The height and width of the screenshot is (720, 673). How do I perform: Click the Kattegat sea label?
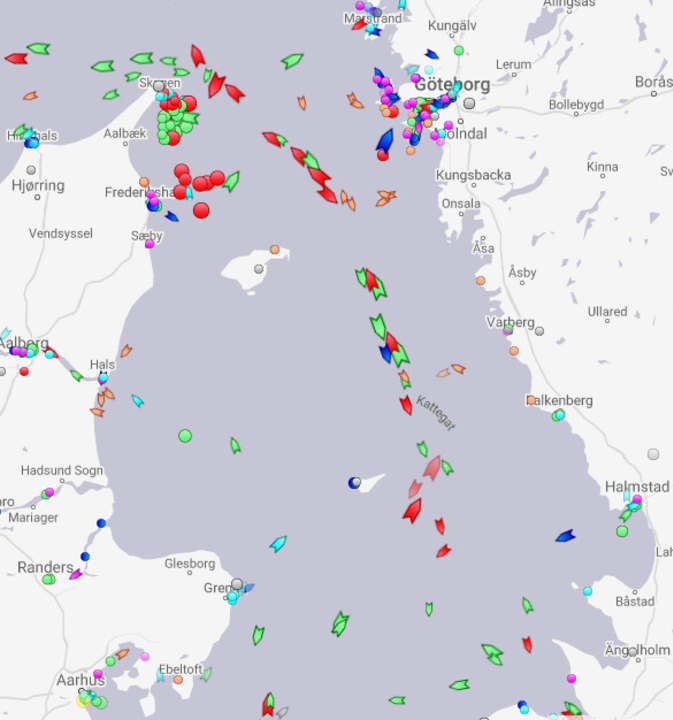tap(436, 413)
